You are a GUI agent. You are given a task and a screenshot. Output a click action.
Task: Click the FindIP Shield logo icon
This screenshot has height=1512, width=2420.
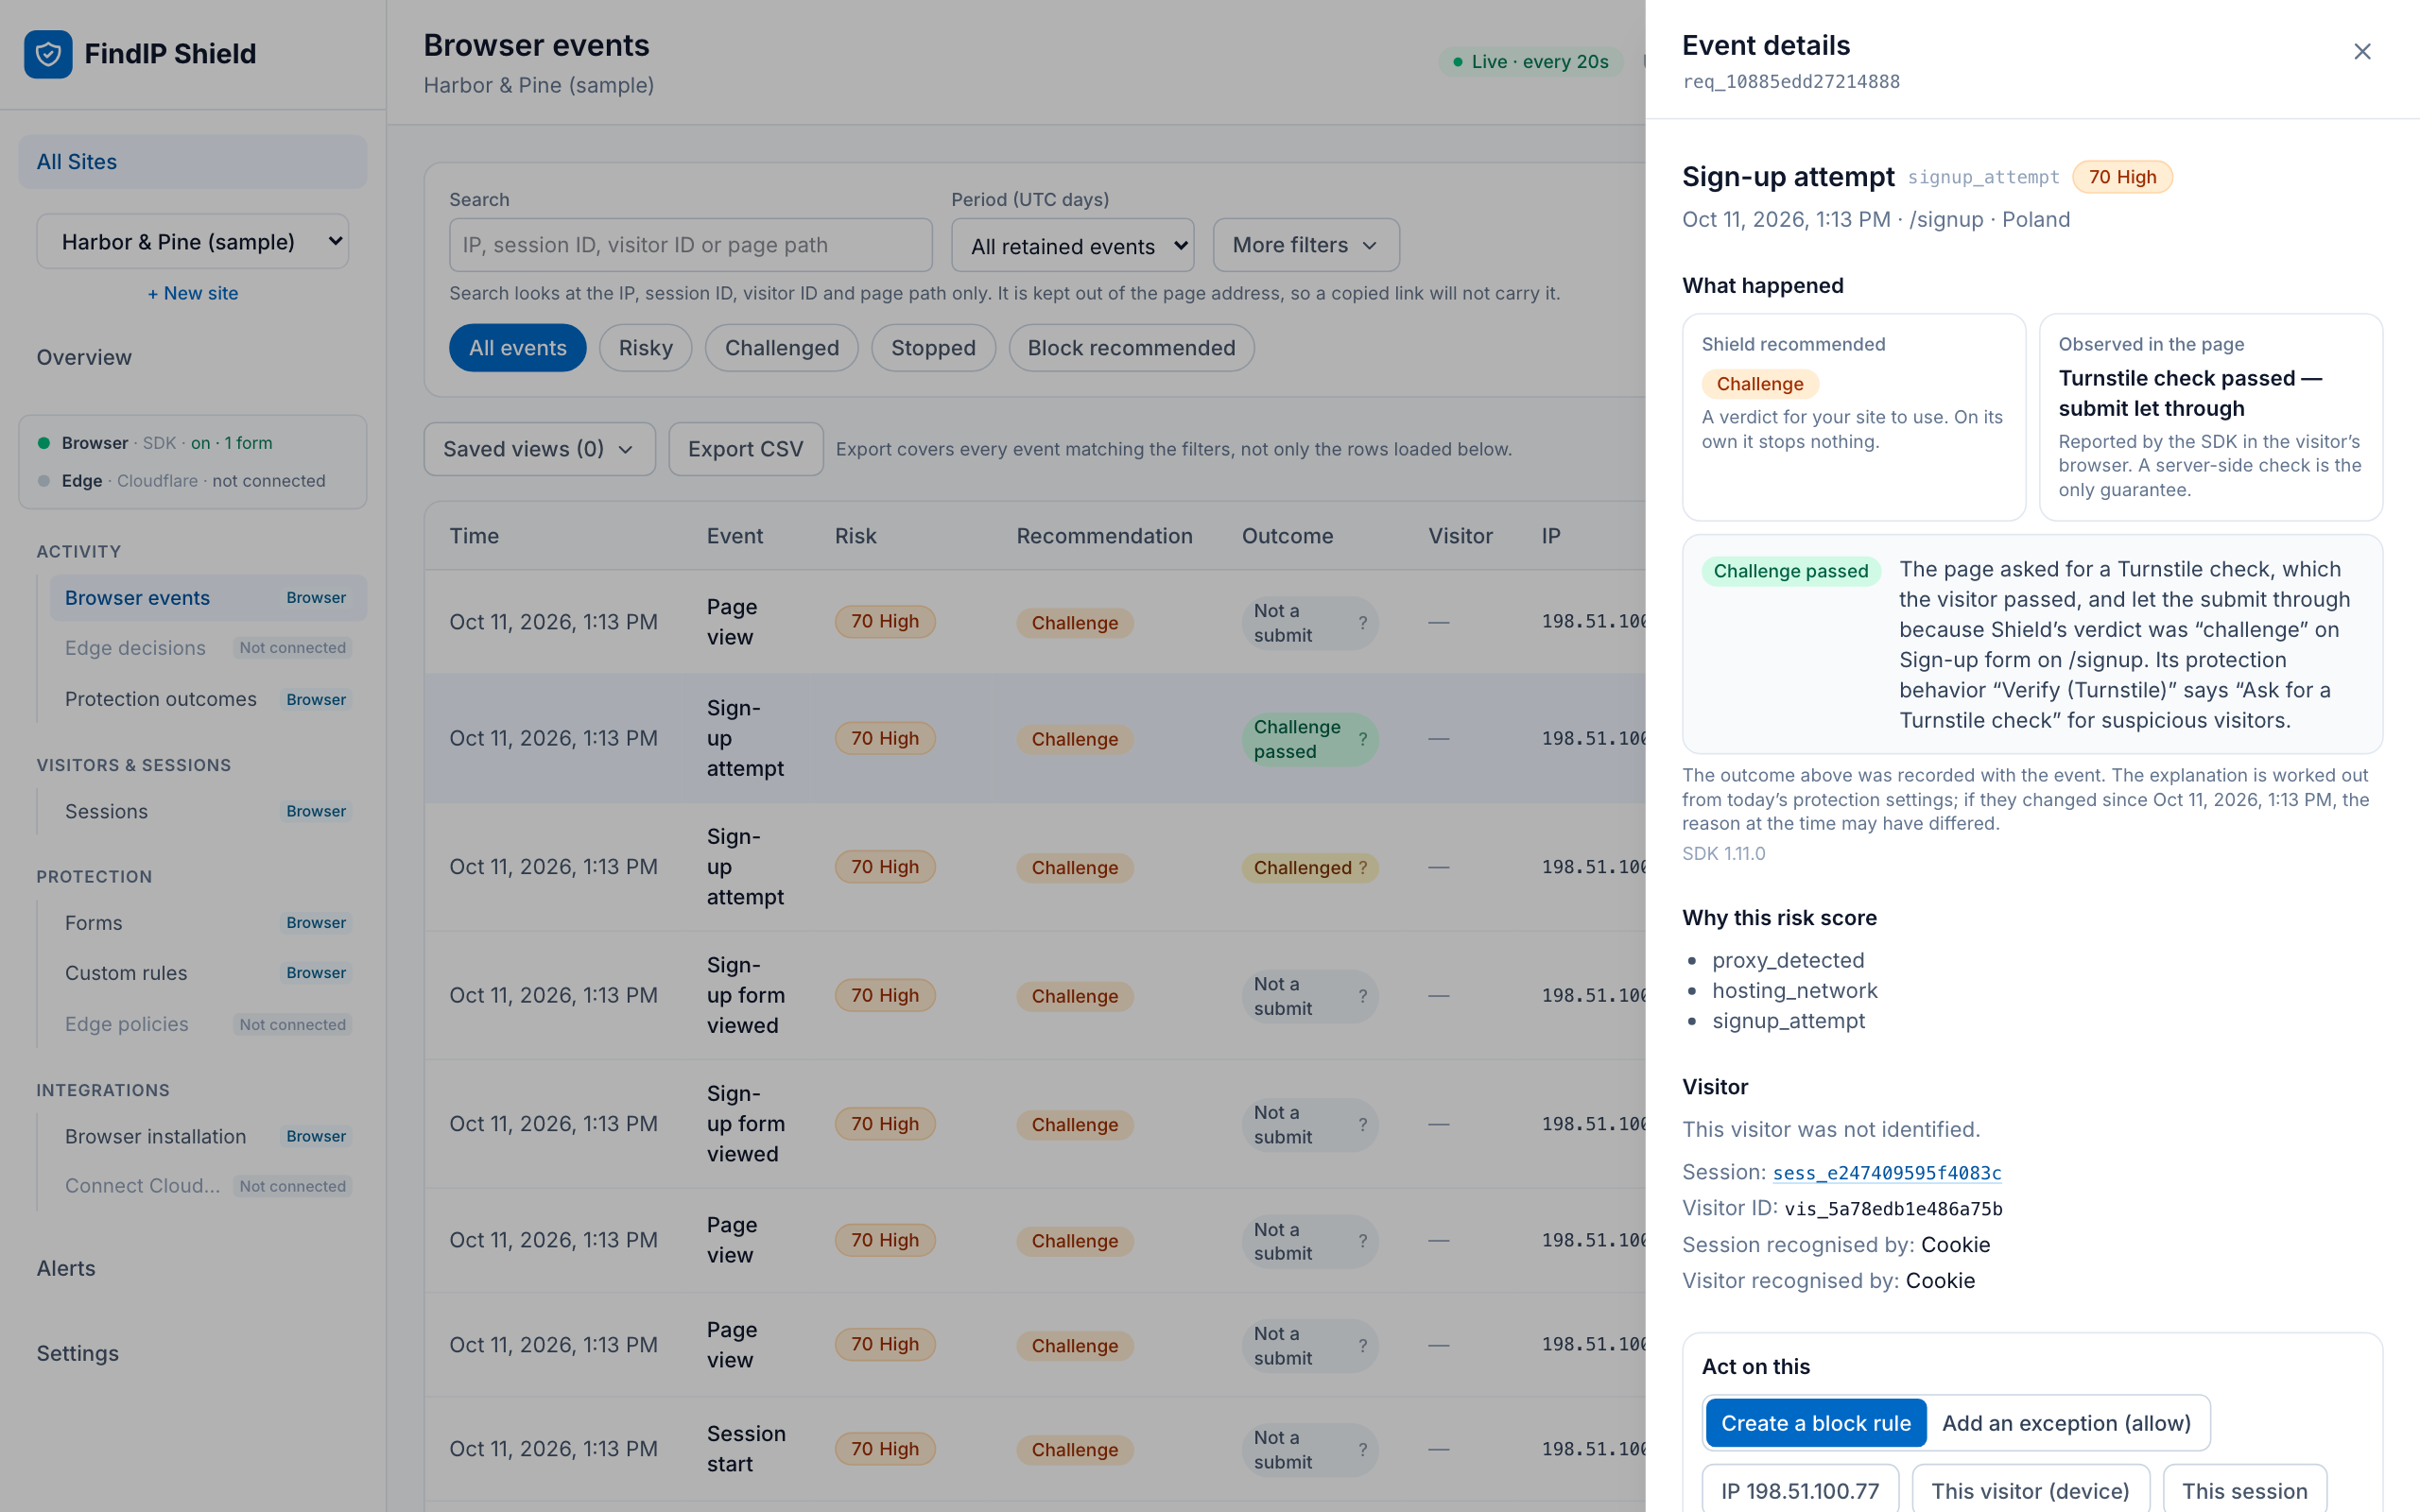pos(48,53)
